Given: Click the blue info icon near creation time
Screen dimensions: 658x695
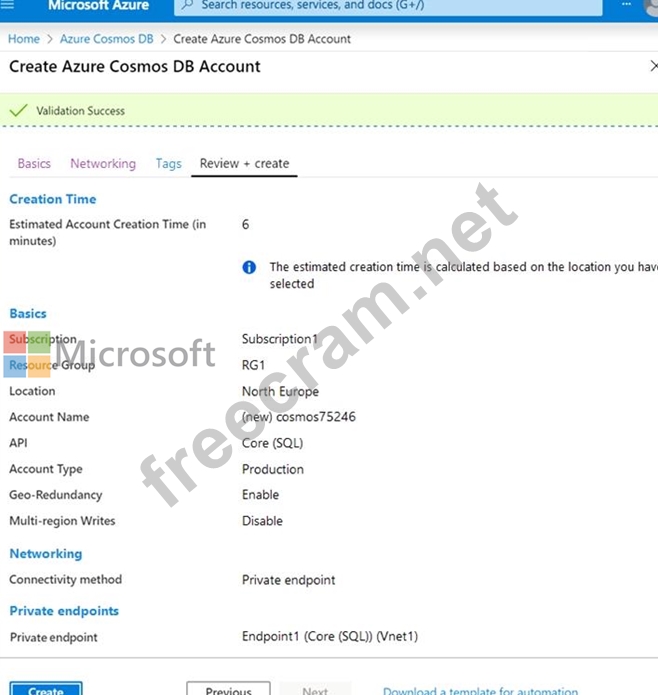Looking at the screenshot, I should pos(249,267).
